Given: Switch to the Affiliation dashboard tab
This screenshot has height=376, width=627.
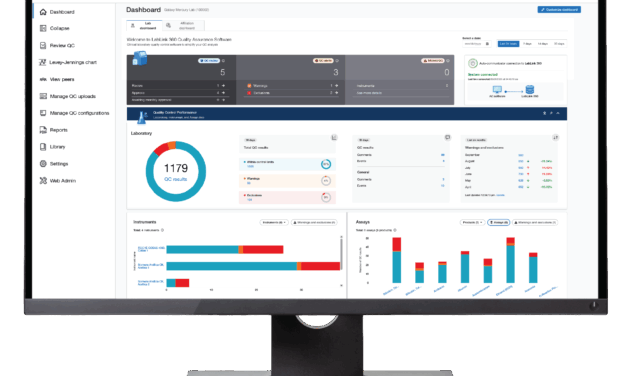Looking at the screenshot, I should click(184, 26).
